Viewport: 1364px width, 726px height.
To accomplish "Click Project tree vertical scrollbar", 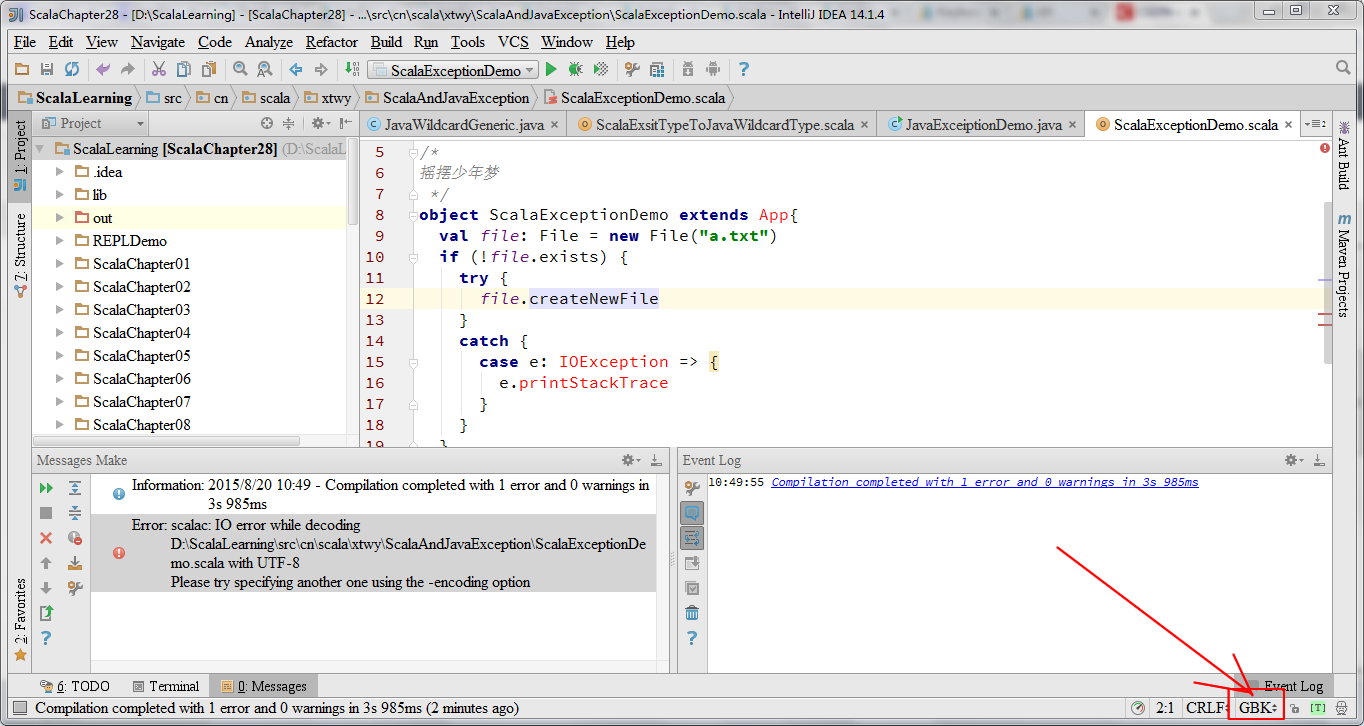I will pyautogui.click(x=353, y=183).
